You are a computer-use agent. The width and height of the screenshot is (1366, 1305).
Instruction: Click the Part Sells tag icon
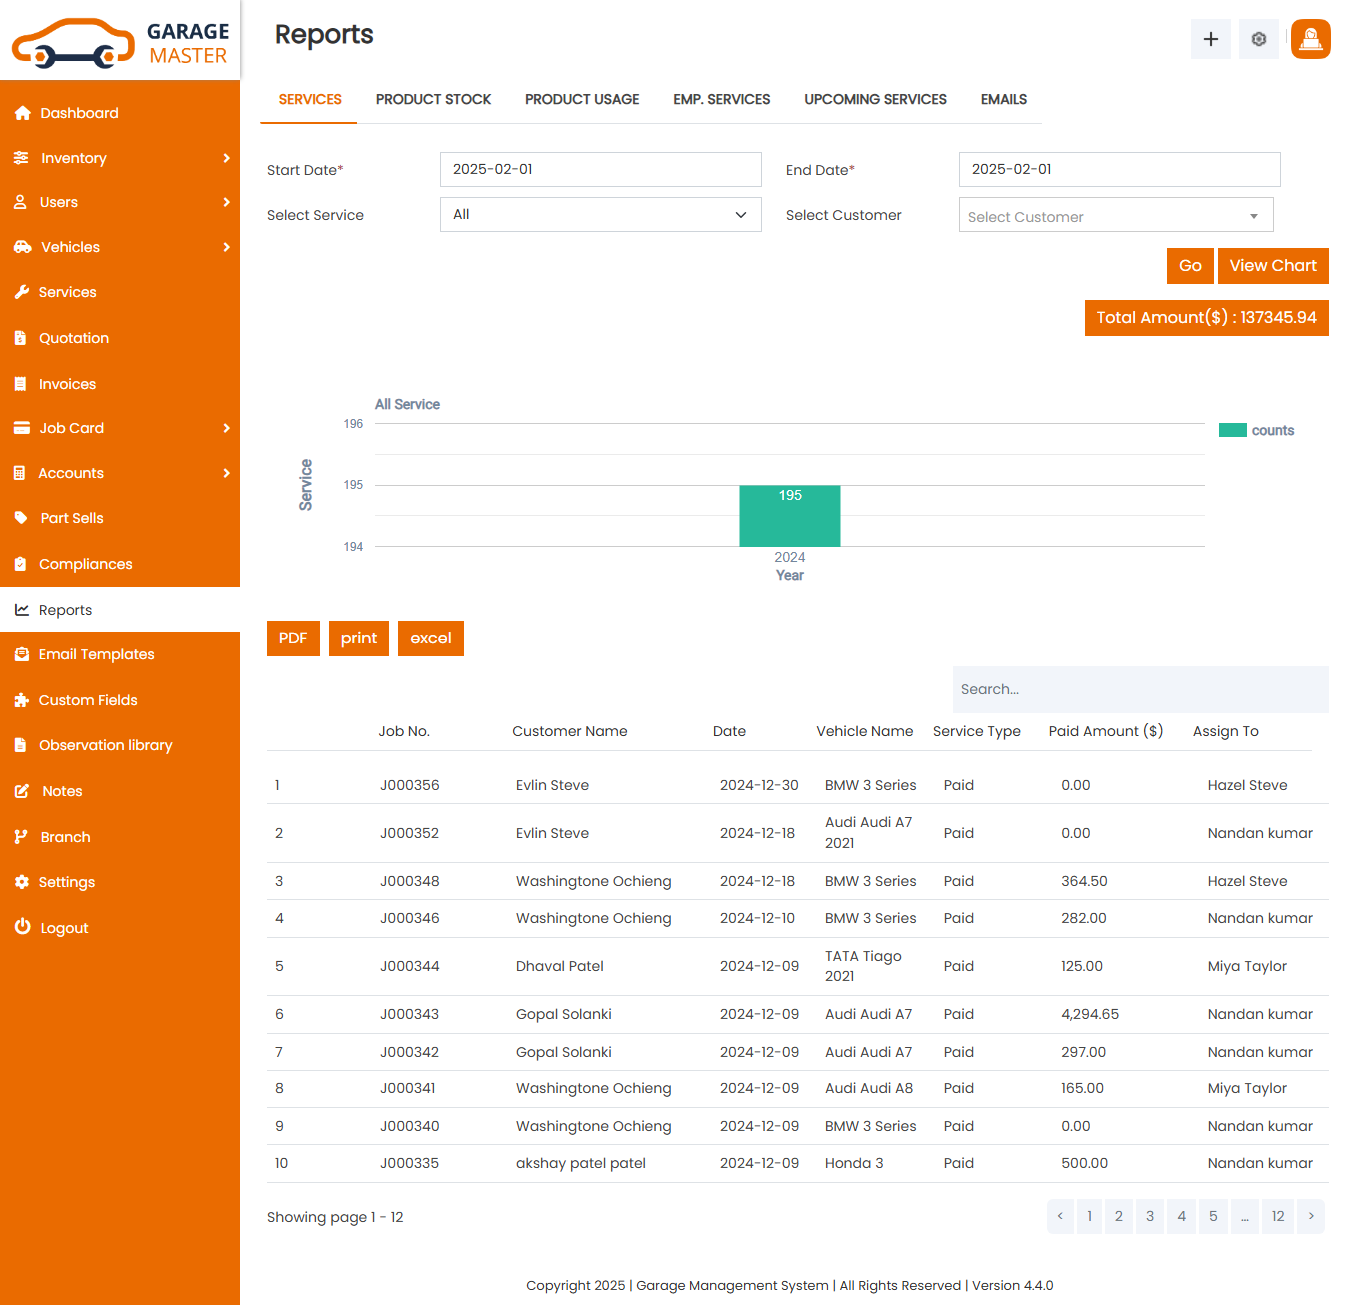click(22, 518)
